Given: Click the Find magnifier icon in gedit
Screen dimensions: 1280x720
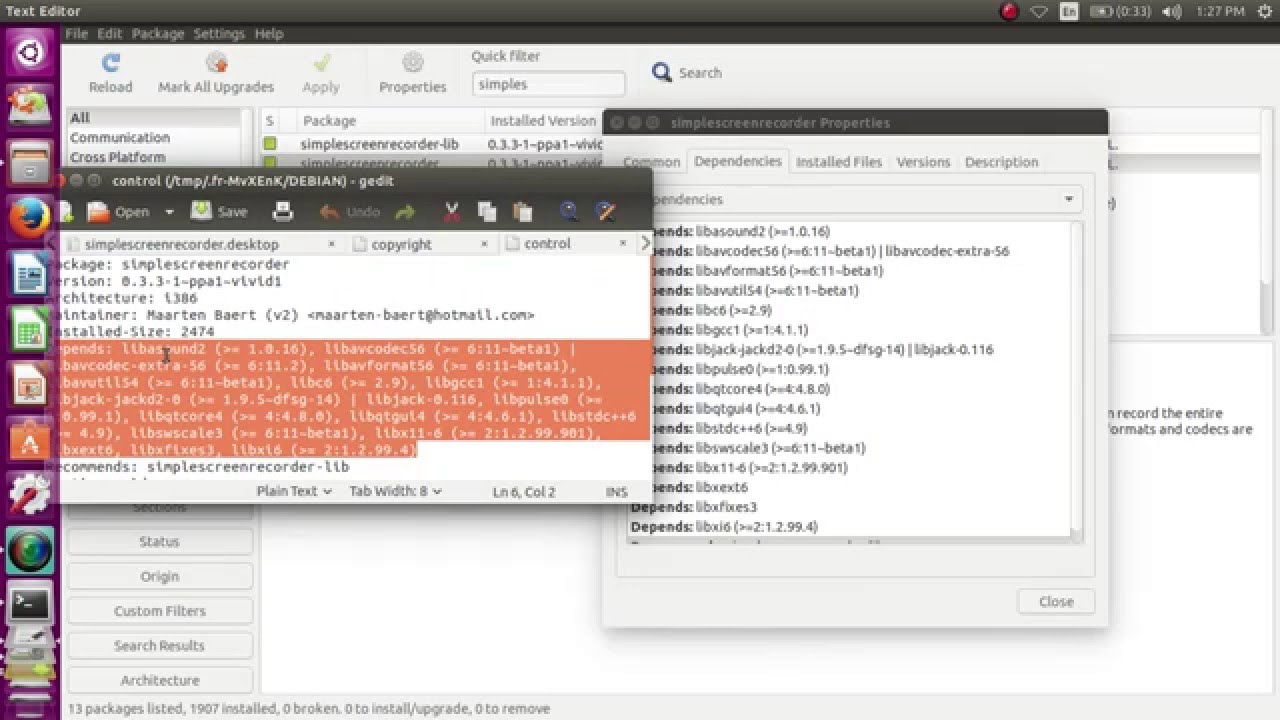Looking at the screenshot, I should click(x=569, y=211).
